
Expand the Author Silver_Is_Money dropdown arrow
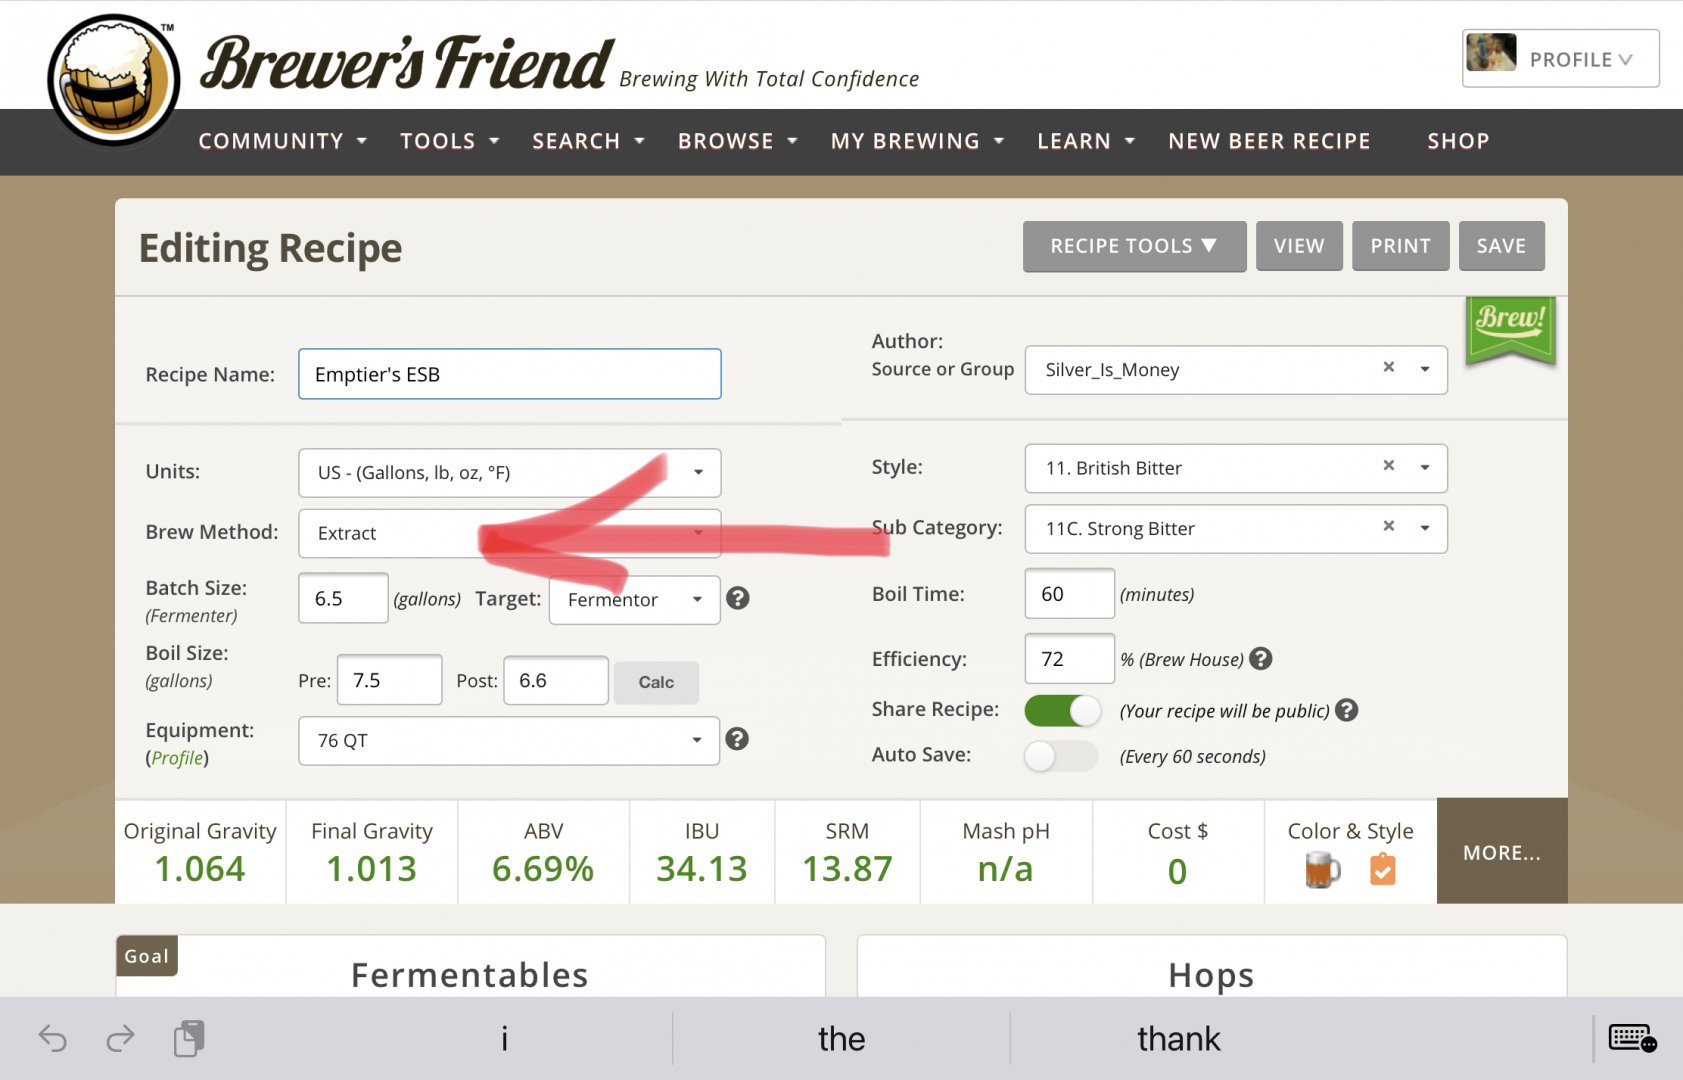coord(1425,369)
